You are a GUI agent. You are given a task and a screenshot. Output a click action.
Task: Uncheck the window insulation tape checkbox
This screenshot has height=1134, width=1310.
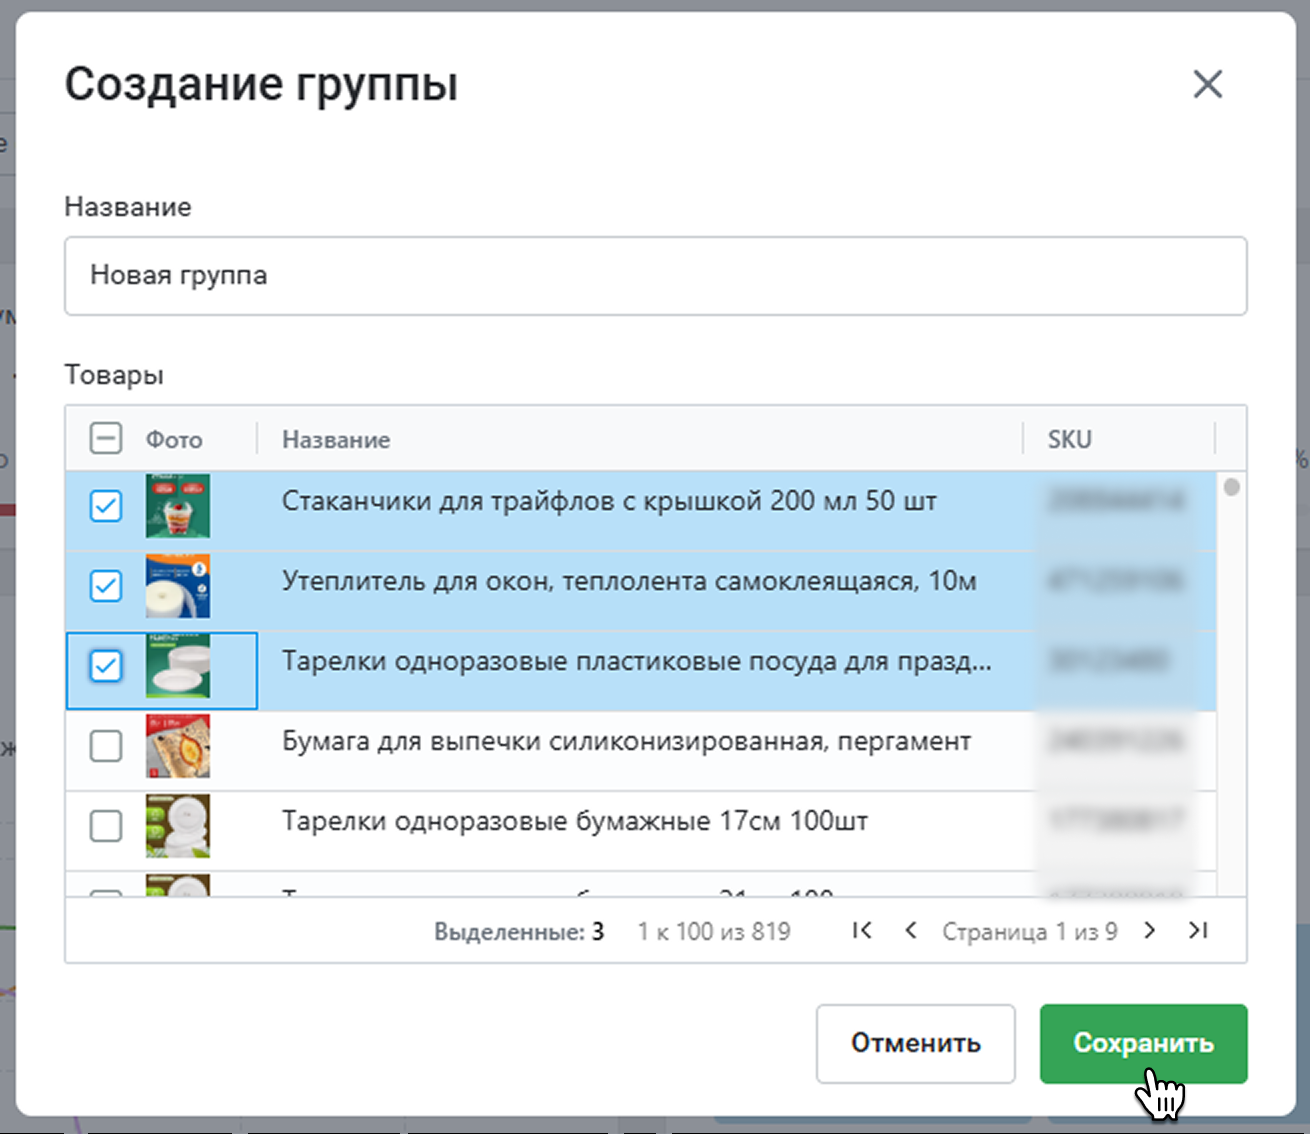[106, 586]
